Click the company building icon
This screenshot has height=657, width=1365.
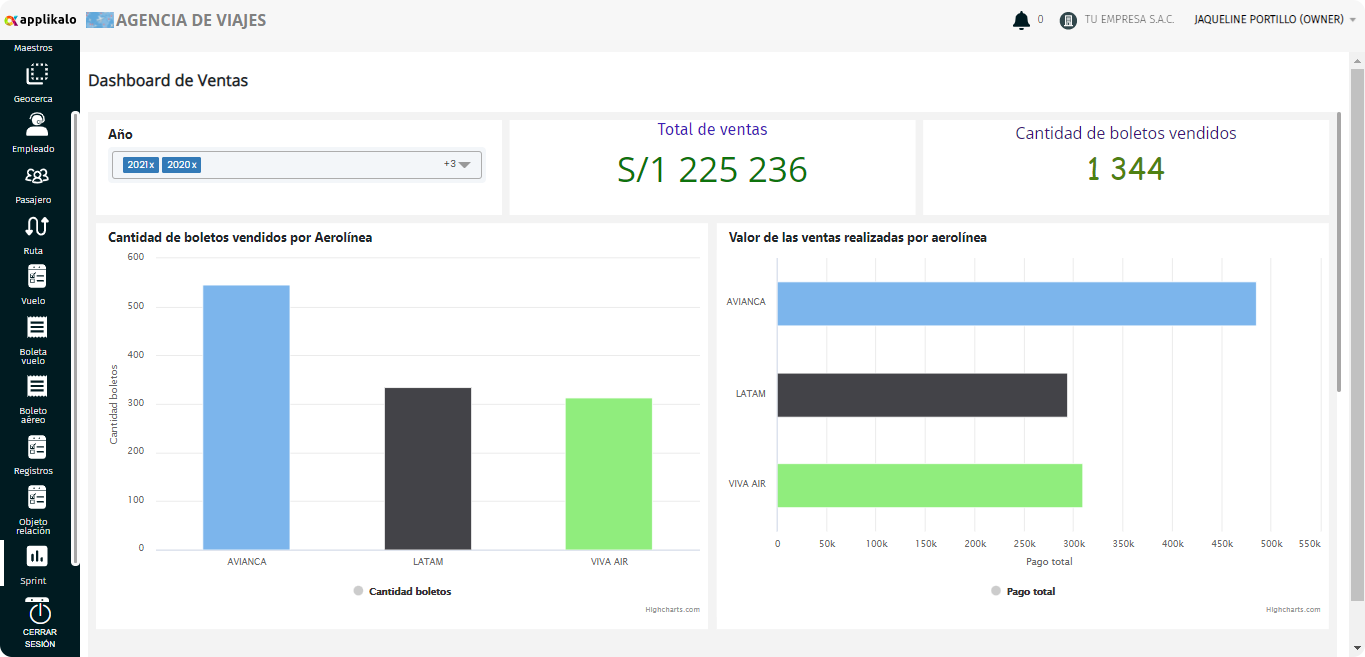click(1068, 20)
